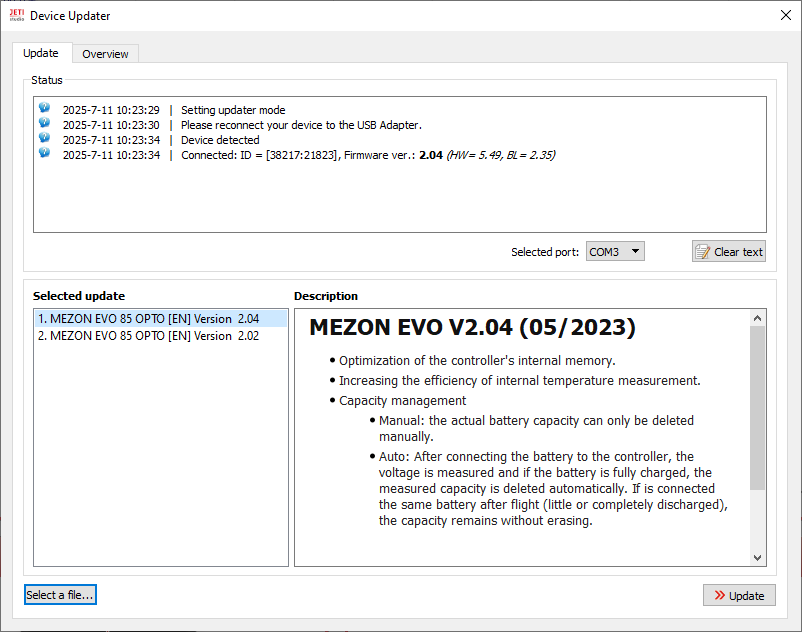Open the Selected port COM3 dropdown
The image size is (802, 632).
pos(615,252)
